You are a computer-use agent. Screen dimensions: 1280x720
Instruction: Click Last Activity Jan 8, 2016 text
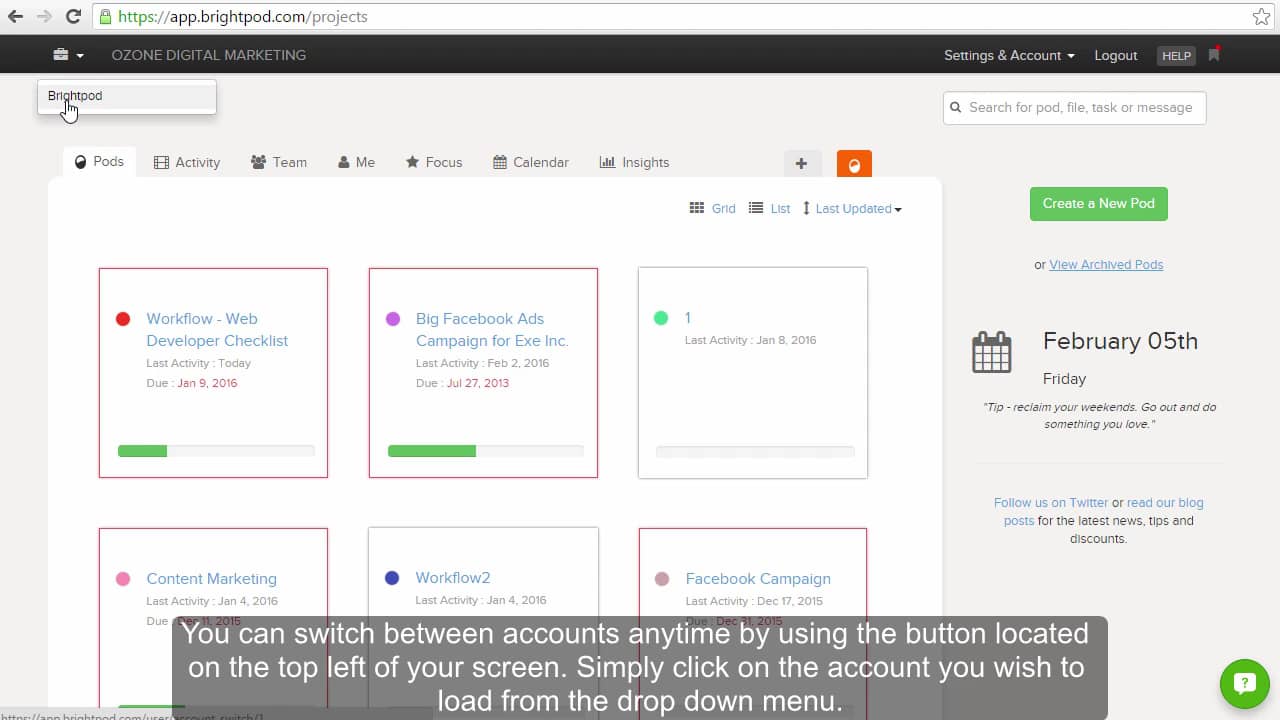tap(750, 340)
